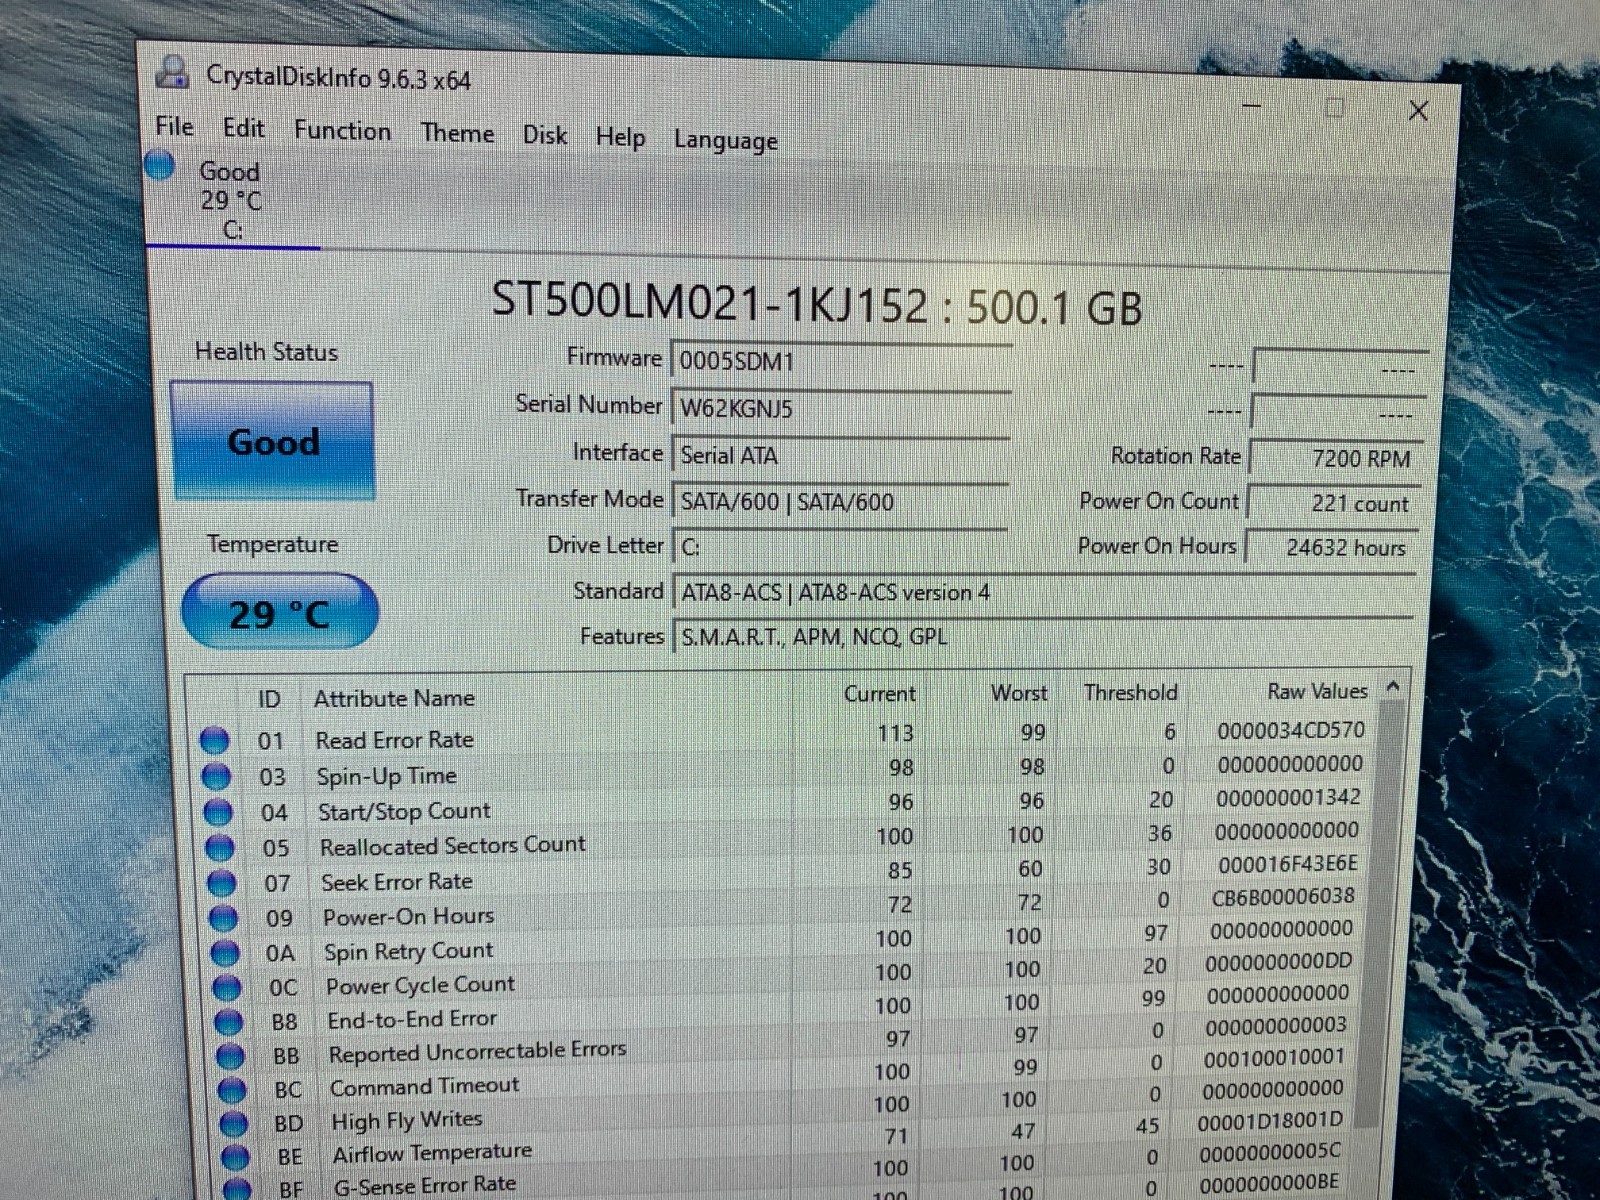Select the C: disk status indicator circle
This screenshot has width=1600, height=1200.
(160, 165)
